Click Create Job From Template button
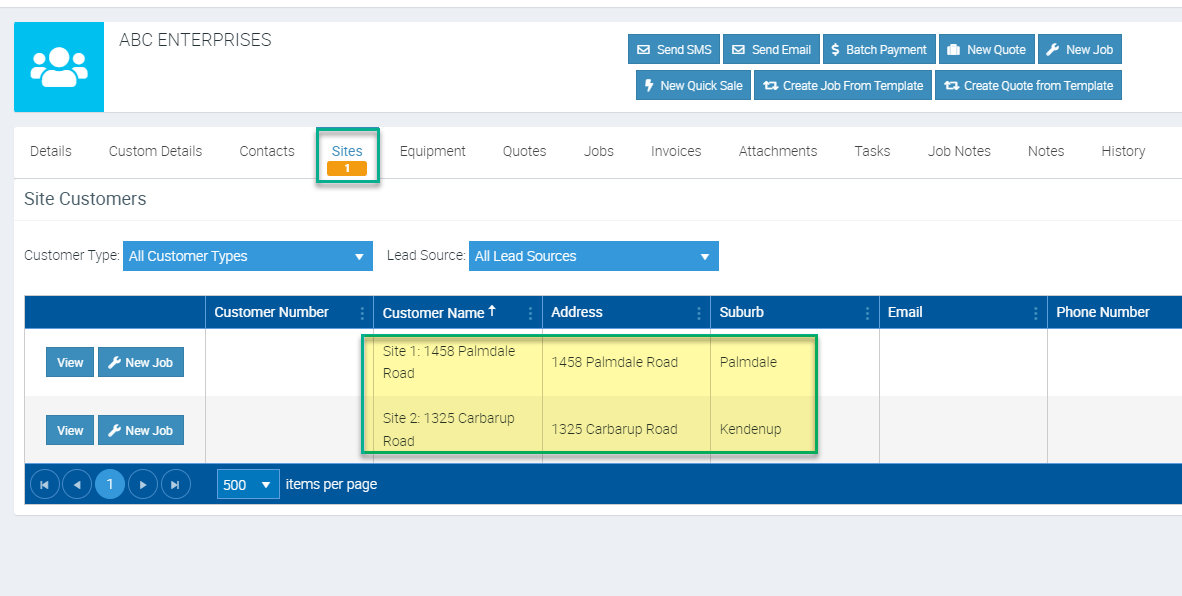 pyautogui.click(x=843, y=85)
